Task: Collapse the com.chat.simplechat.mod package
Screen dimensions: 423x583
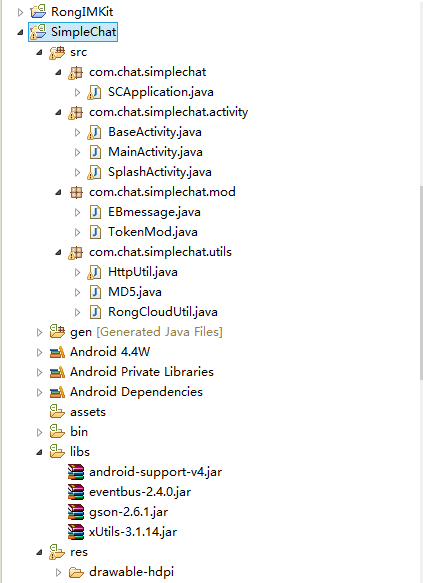Action: 58,193
